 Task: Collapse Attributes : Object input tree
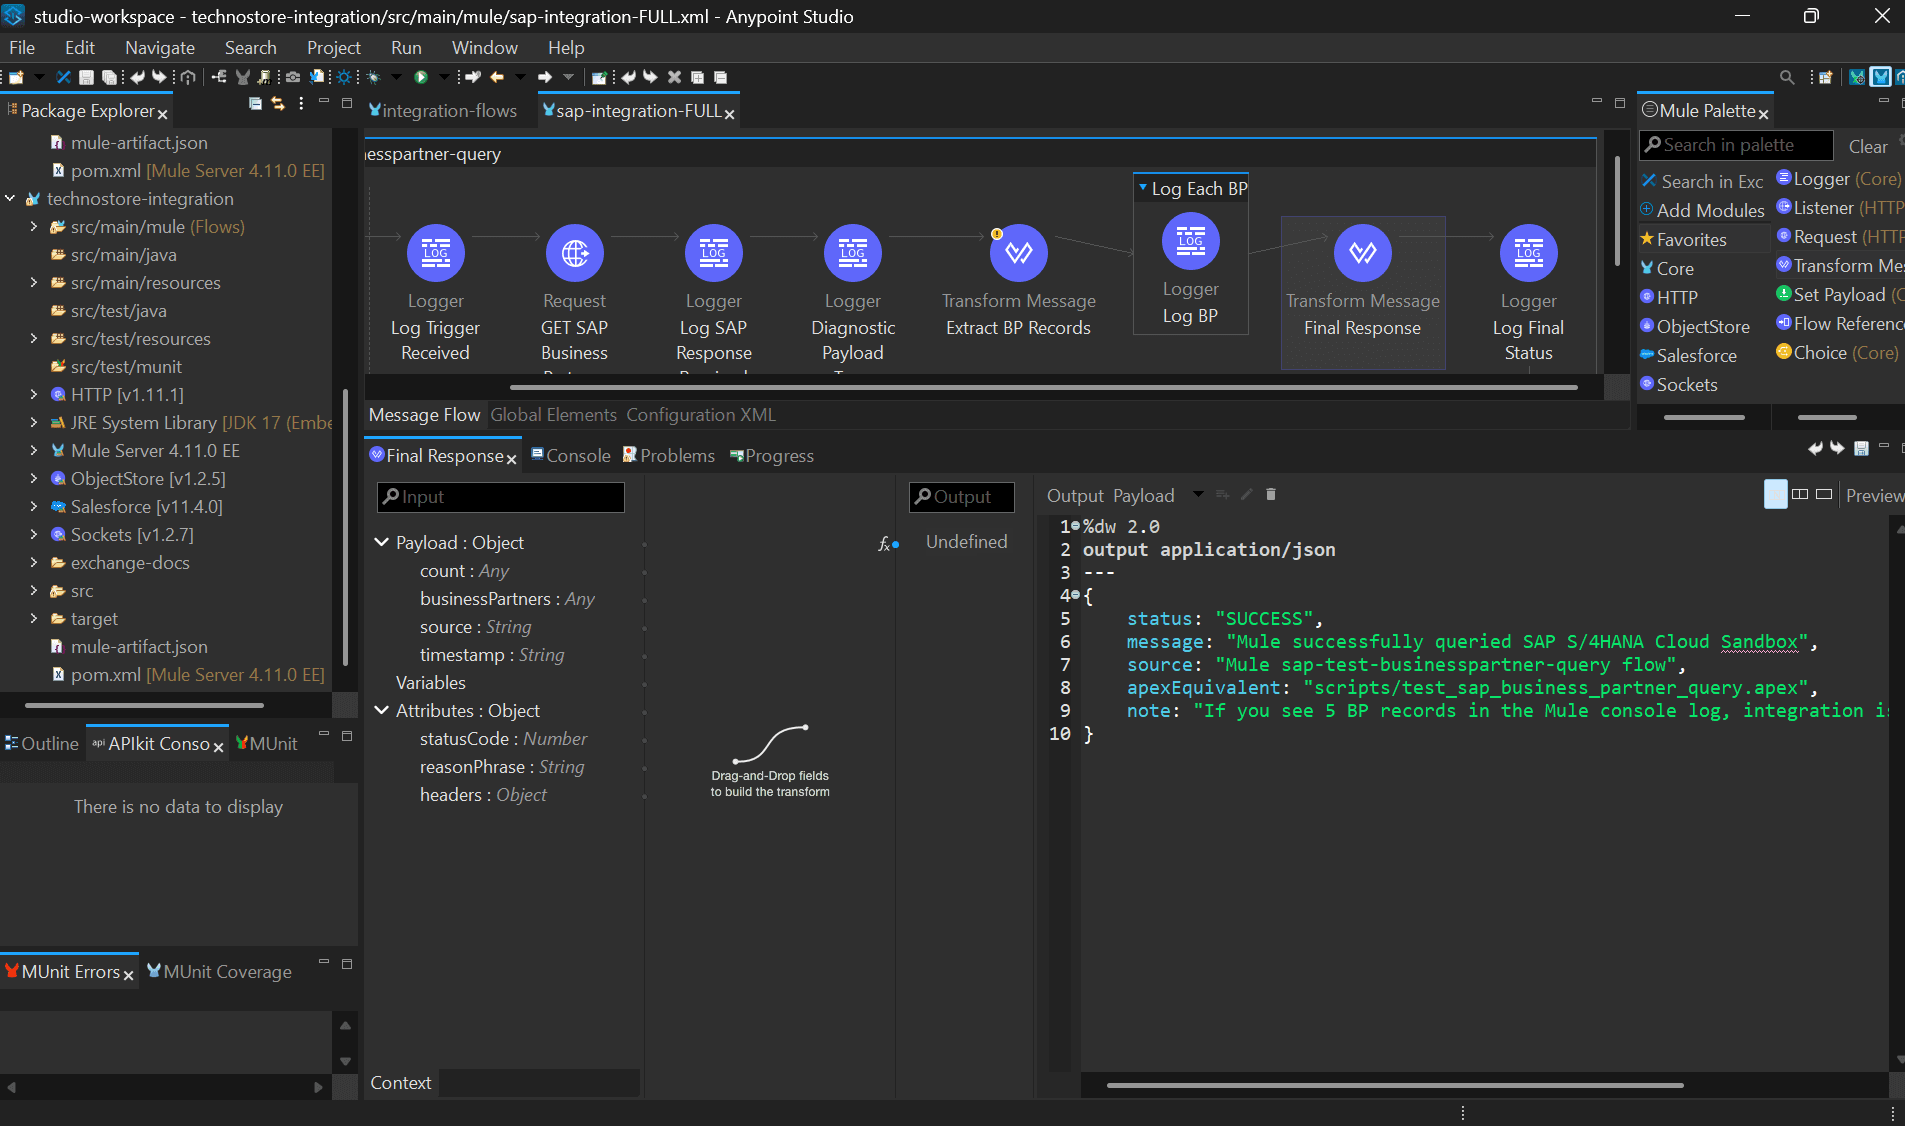[381, 710]
